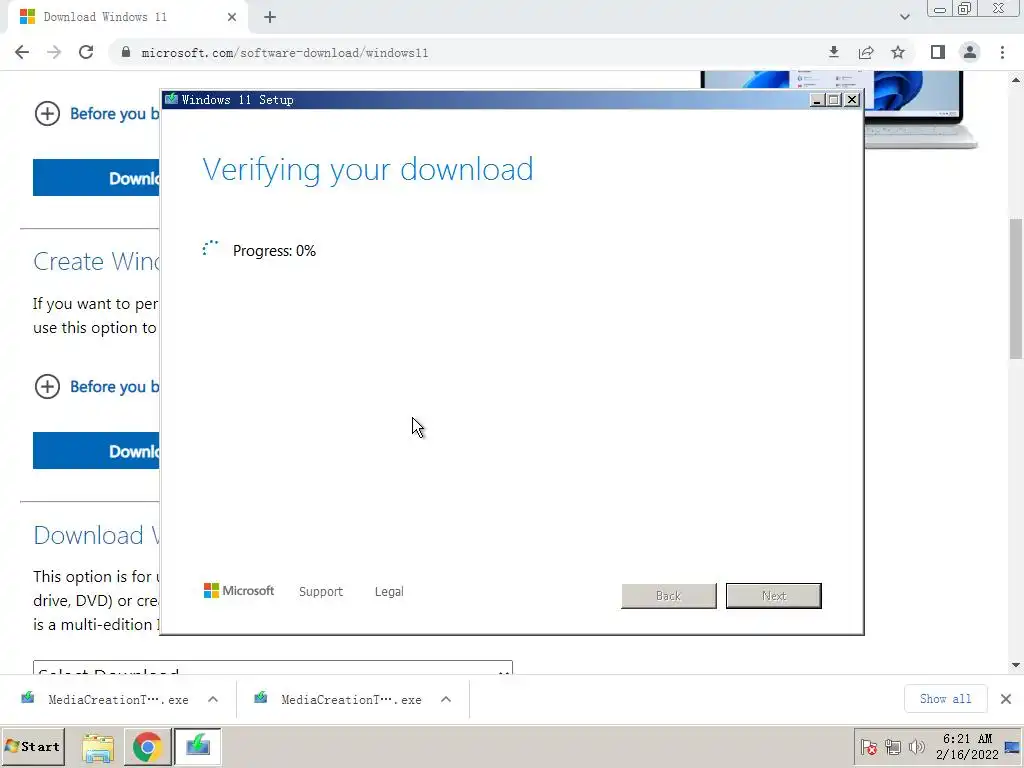
Task: Open File Explorer from the taskbar
Action: tap(98, 747)
